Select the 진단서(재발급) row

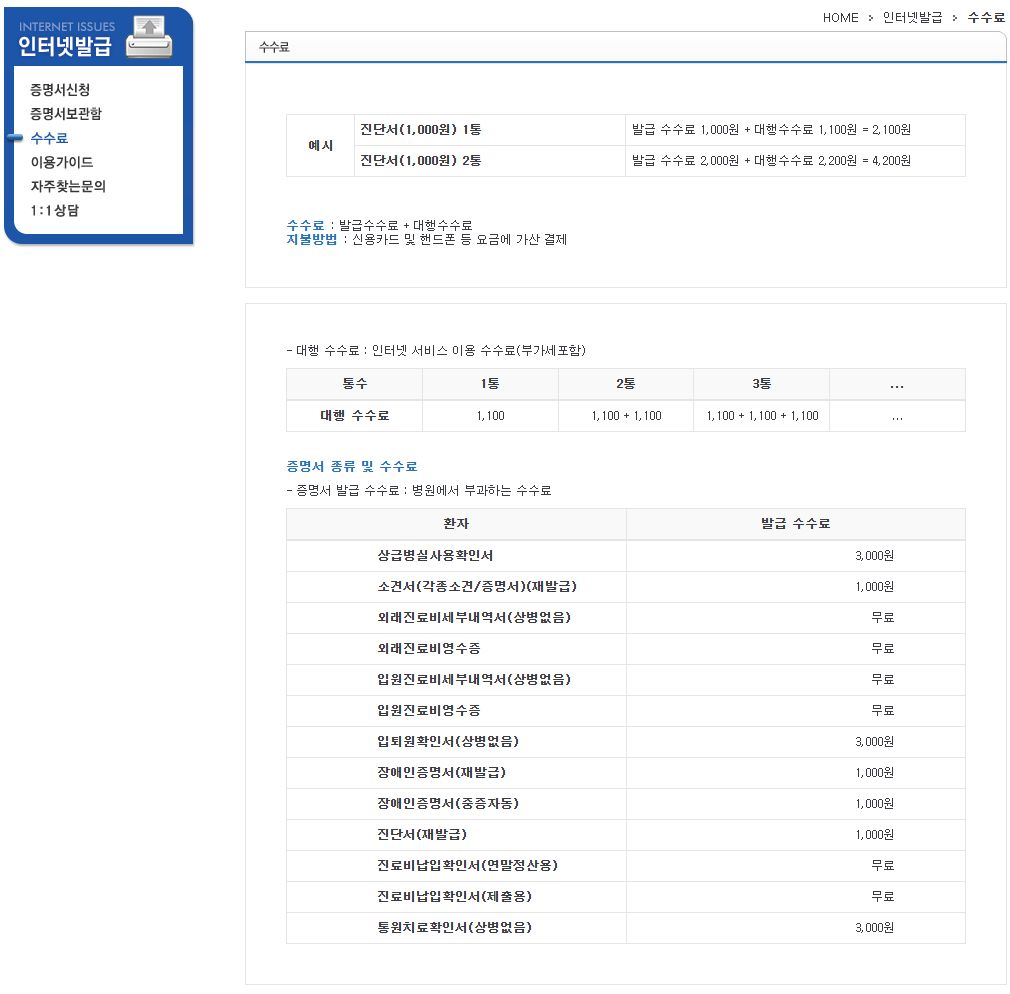(625, 834)
